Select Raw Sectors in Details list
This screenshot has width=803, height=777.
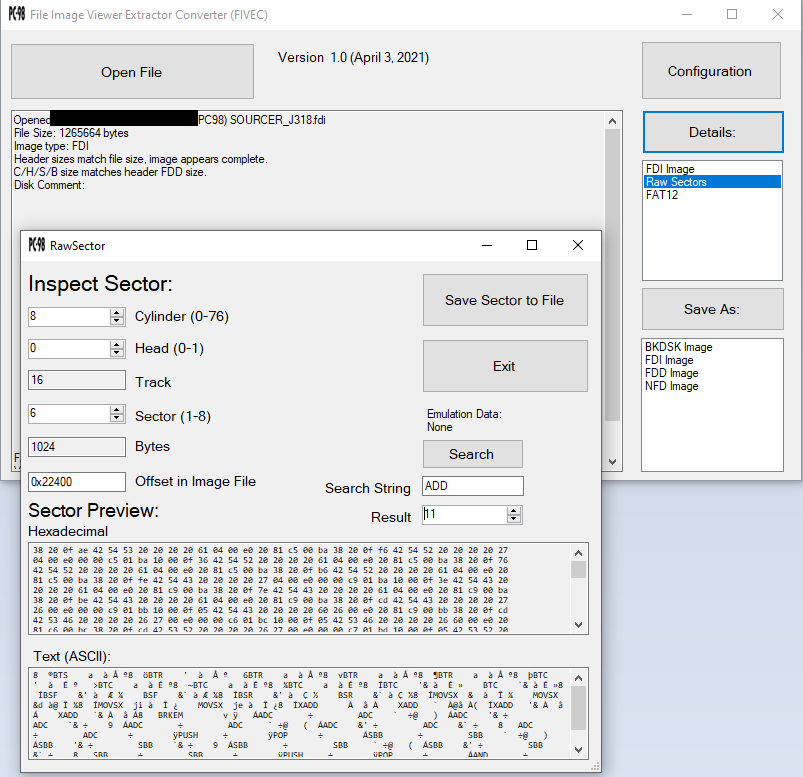(x=712, y=182)
